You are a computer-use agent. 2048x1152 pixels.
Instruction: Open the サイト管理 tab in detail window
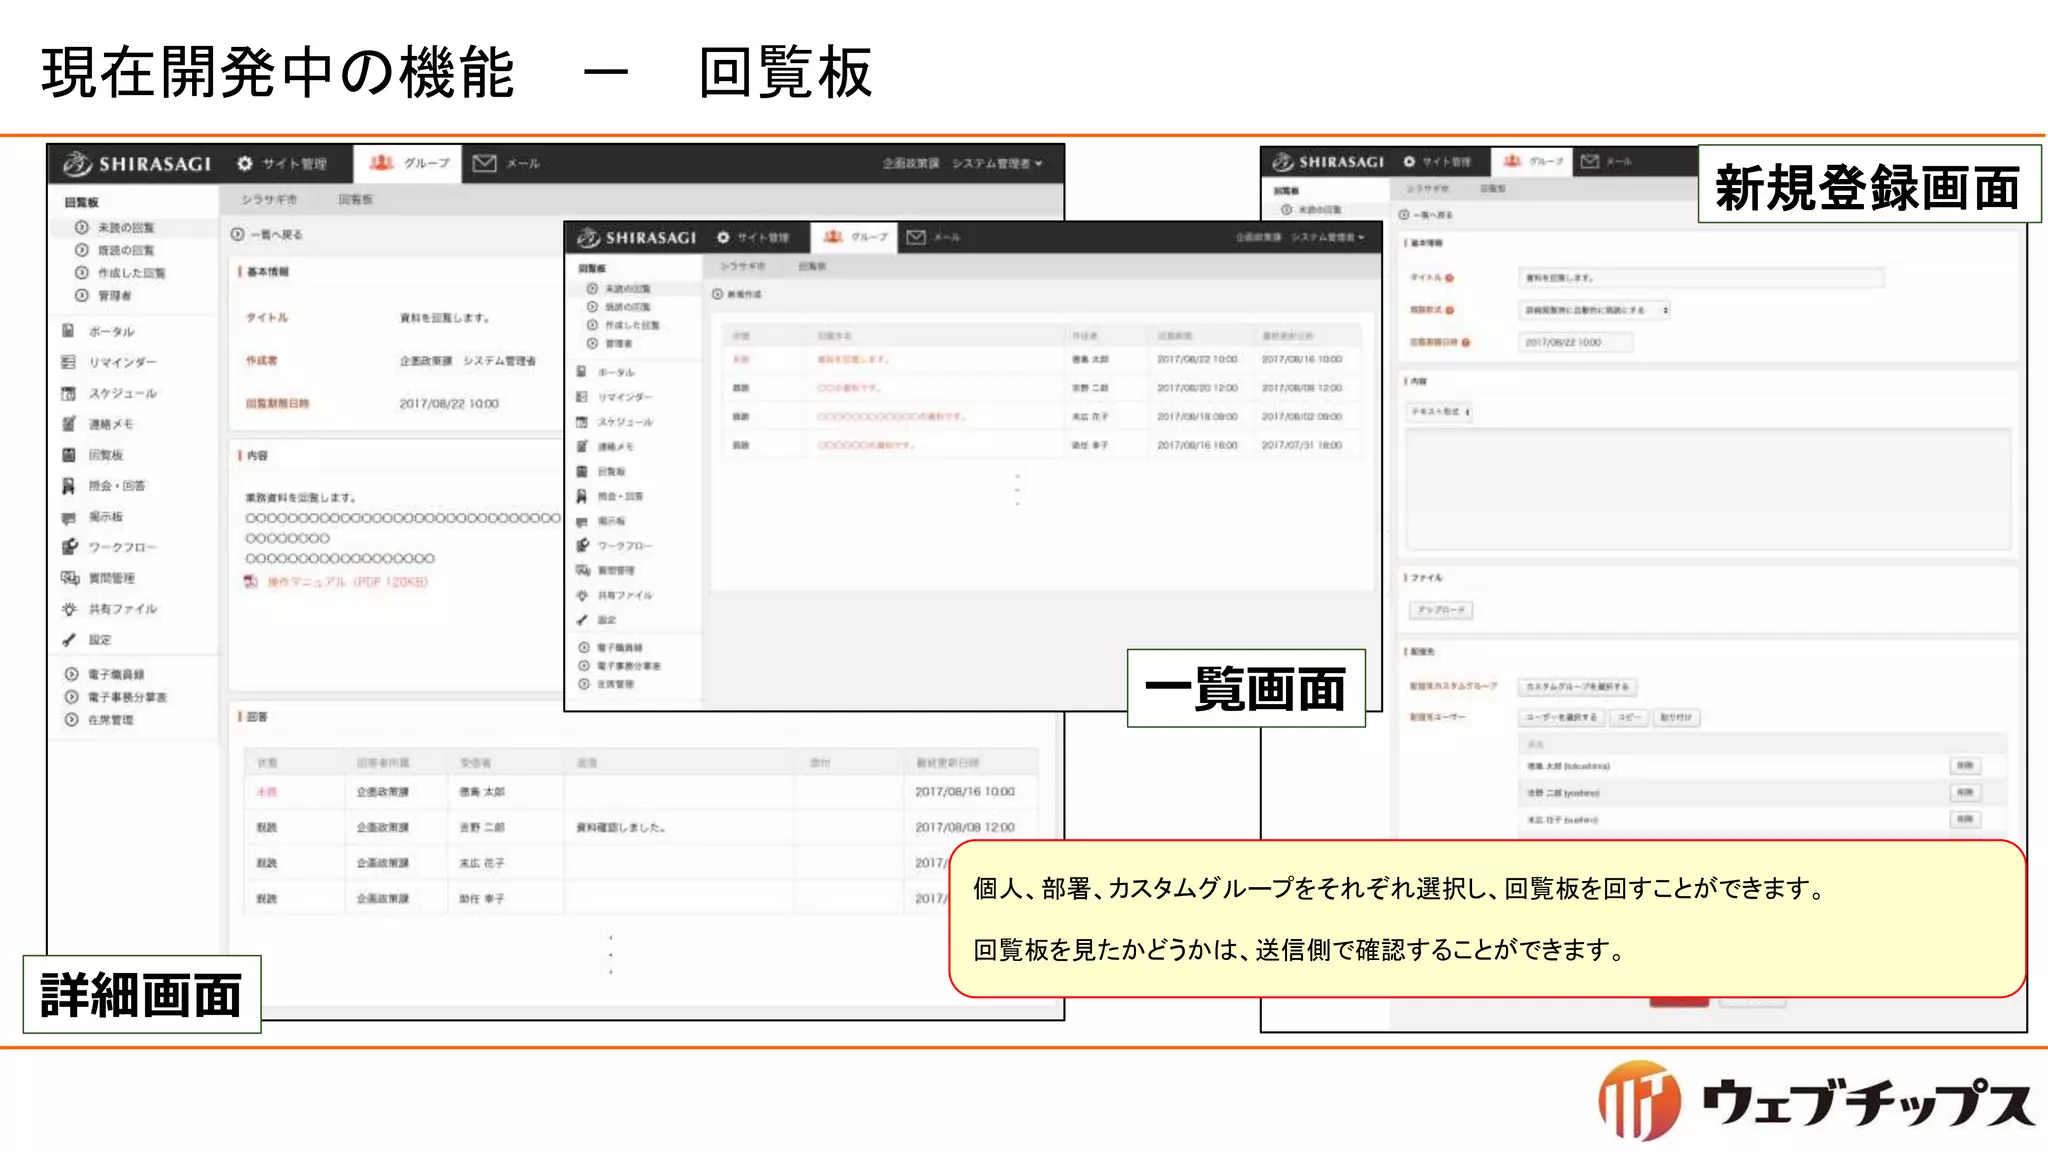pyautogui.click(x=283, y=163)
